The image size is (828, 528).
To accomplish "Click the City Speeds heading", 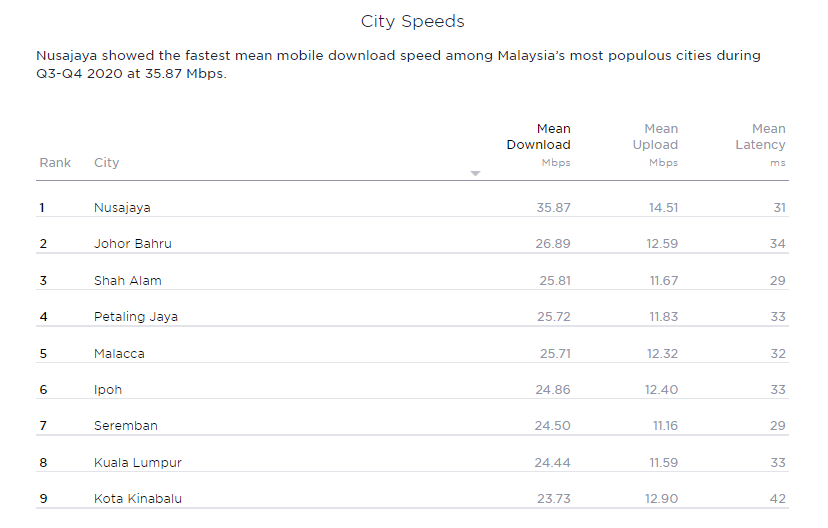I will [x=412, y=21].
